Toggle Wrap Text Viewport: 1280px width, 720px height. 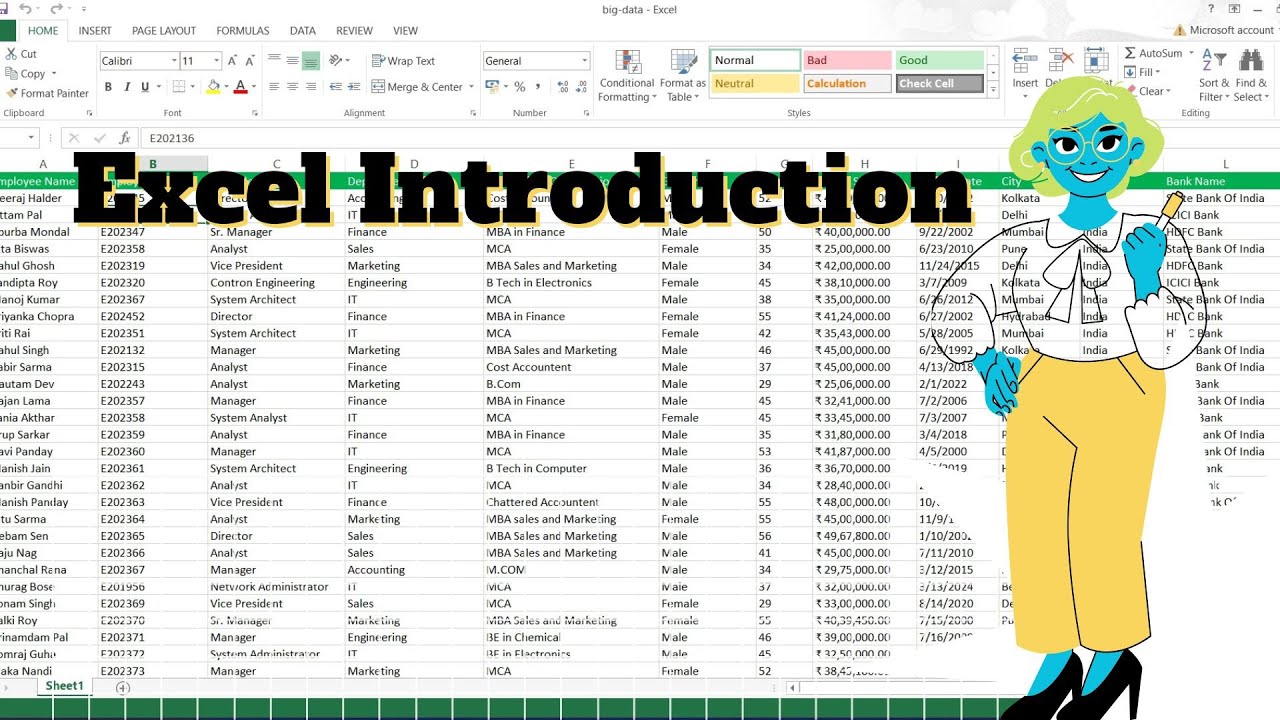pos(404,61)
